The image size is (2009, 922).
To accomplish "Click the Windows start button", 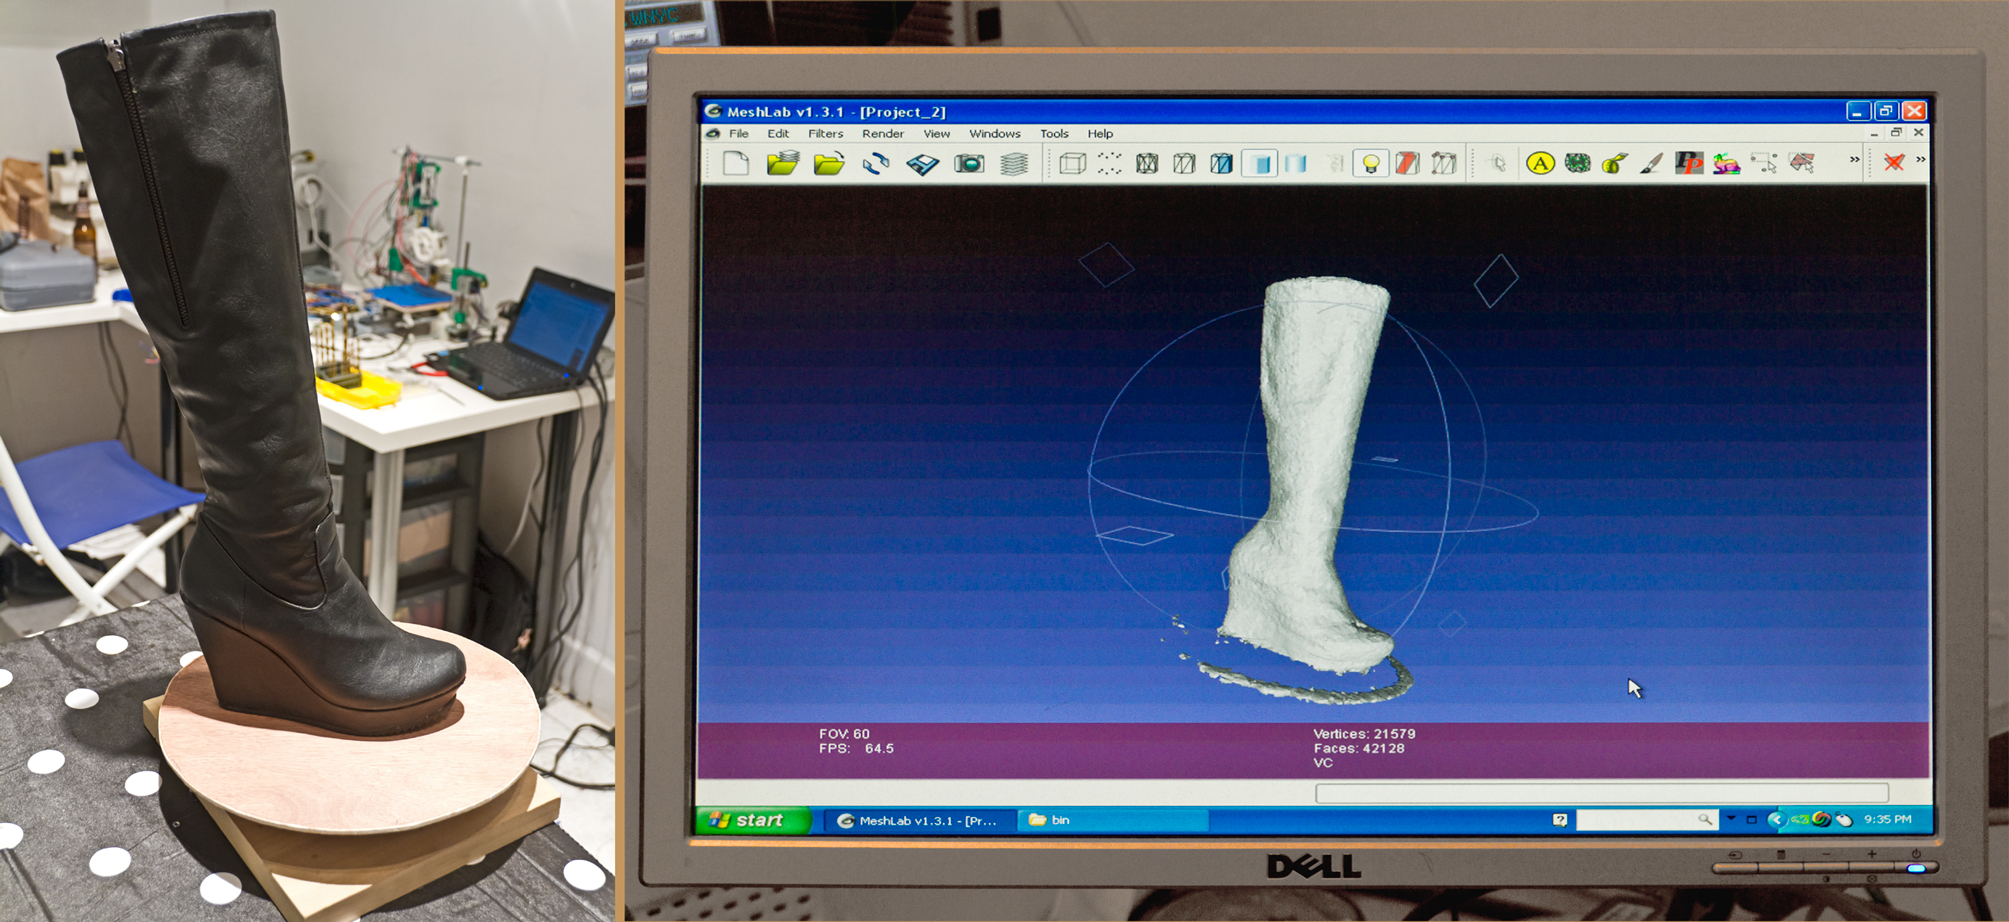I will pos(753,820).
